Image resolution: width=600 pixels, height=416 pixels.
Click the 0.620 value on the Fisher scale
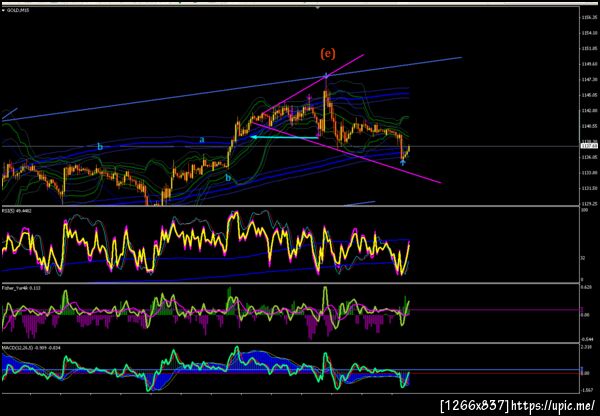(x=586, y=287)
